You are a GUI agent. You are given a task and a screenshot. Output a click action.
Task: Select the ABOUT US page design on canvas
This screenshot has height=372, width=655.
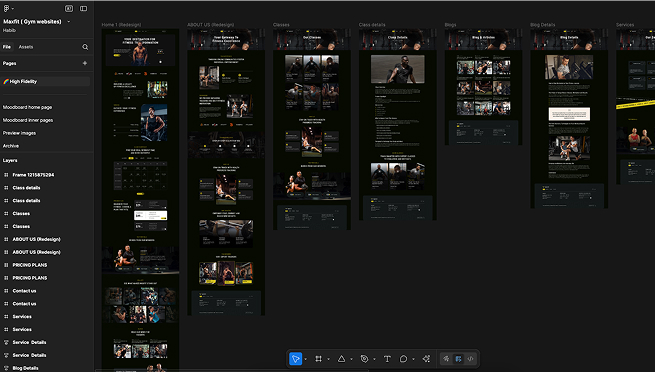pyautogui.click(x=226, y=172)
